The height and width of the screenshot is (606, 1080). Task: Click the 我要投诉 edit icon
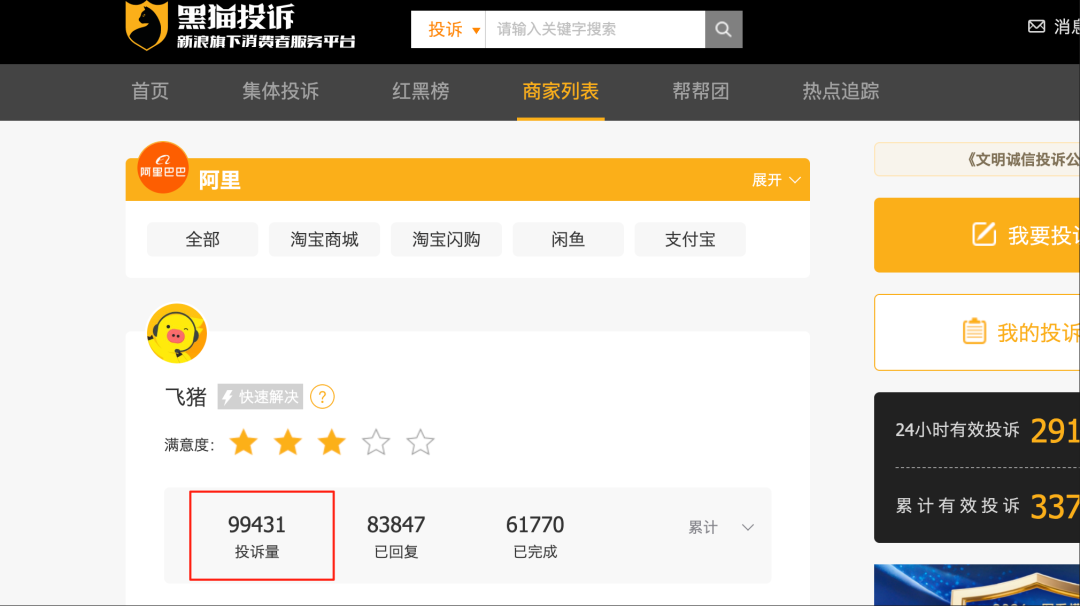(x=984, y=235)
